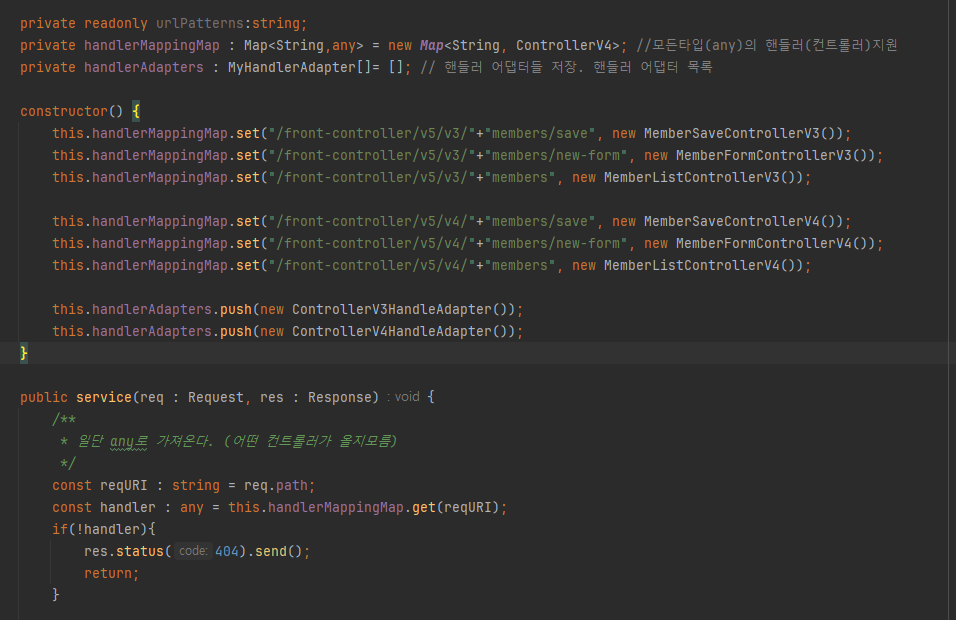This screenshot has height=620, width=956.
Task: Click the 'Map' class in new Map<String, ControllerV4>
Action: (432, 46)
